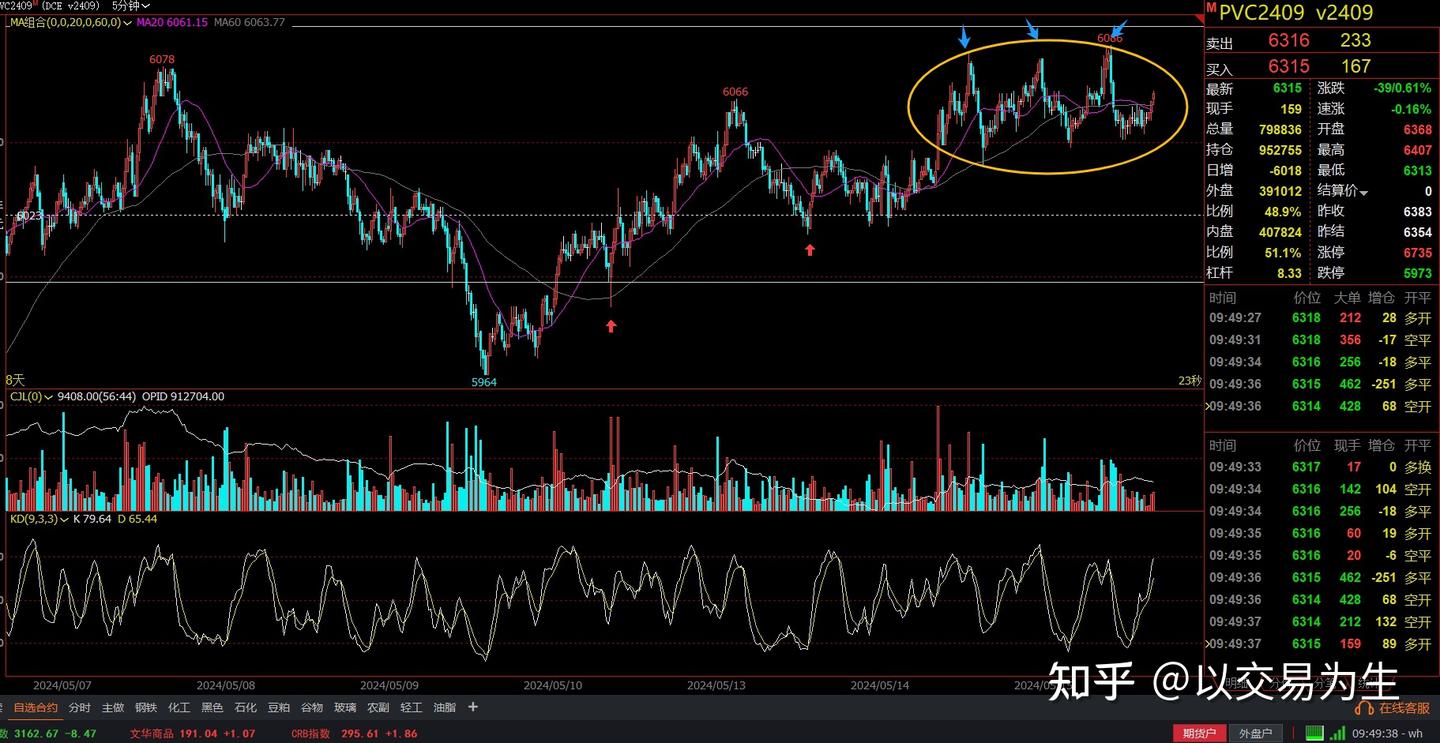
Task: Open 在线客服 headset support icon
Action: click(1364, 707)
